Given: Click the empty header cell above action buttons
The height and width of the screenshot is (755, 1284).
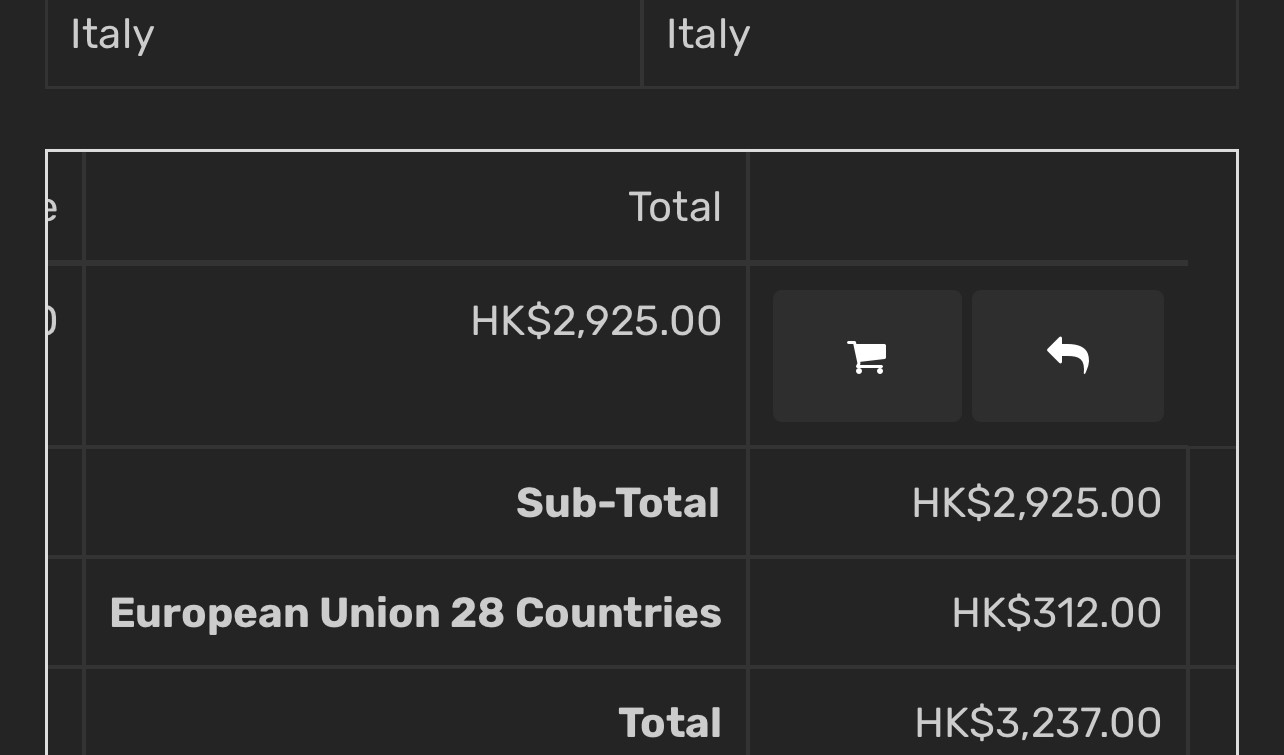Looking at the screenshot, I should click(x=968, y=207).
